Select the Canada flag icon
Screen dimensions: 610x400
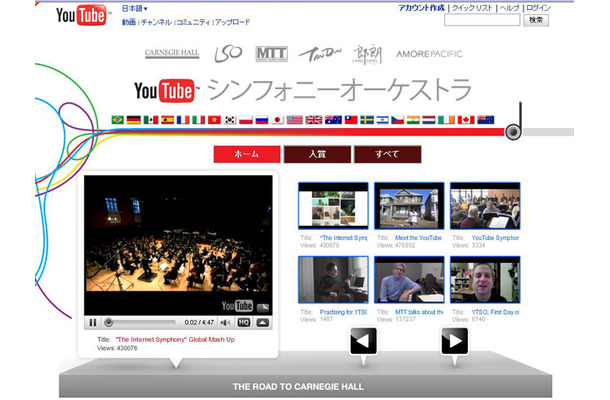click(466, 120)
